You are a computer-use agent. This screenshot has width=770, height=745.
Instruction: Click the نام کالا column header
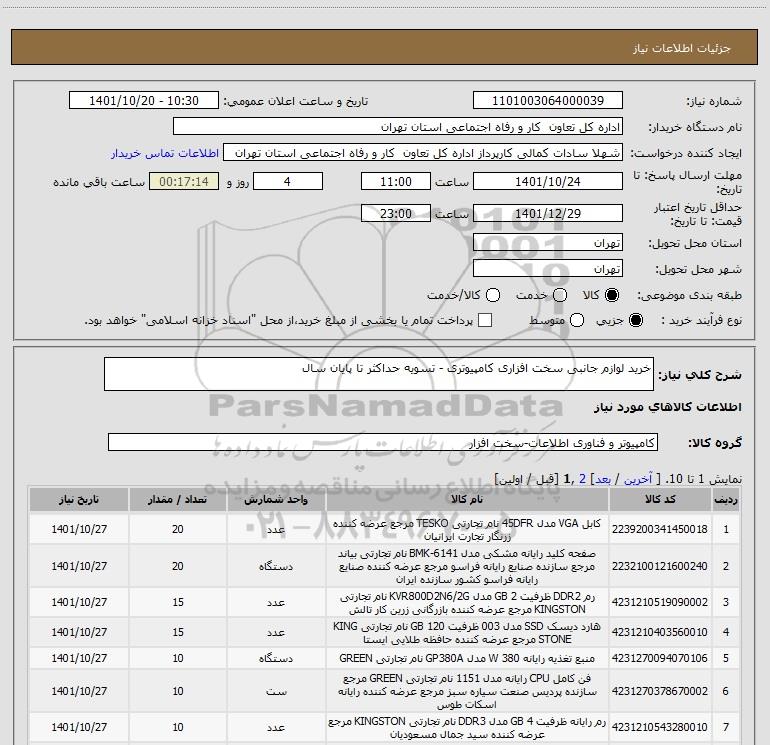click(x=467, y=500)
